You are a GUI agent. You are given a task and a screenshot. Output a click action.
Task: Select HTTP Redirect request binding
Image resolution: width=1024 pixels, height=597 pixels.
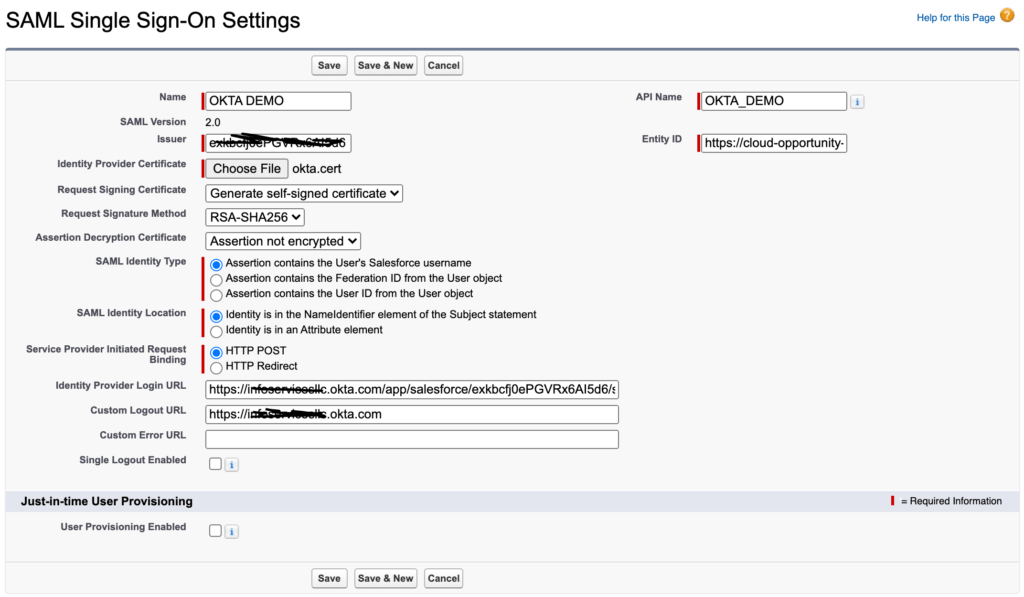(215, 367)
